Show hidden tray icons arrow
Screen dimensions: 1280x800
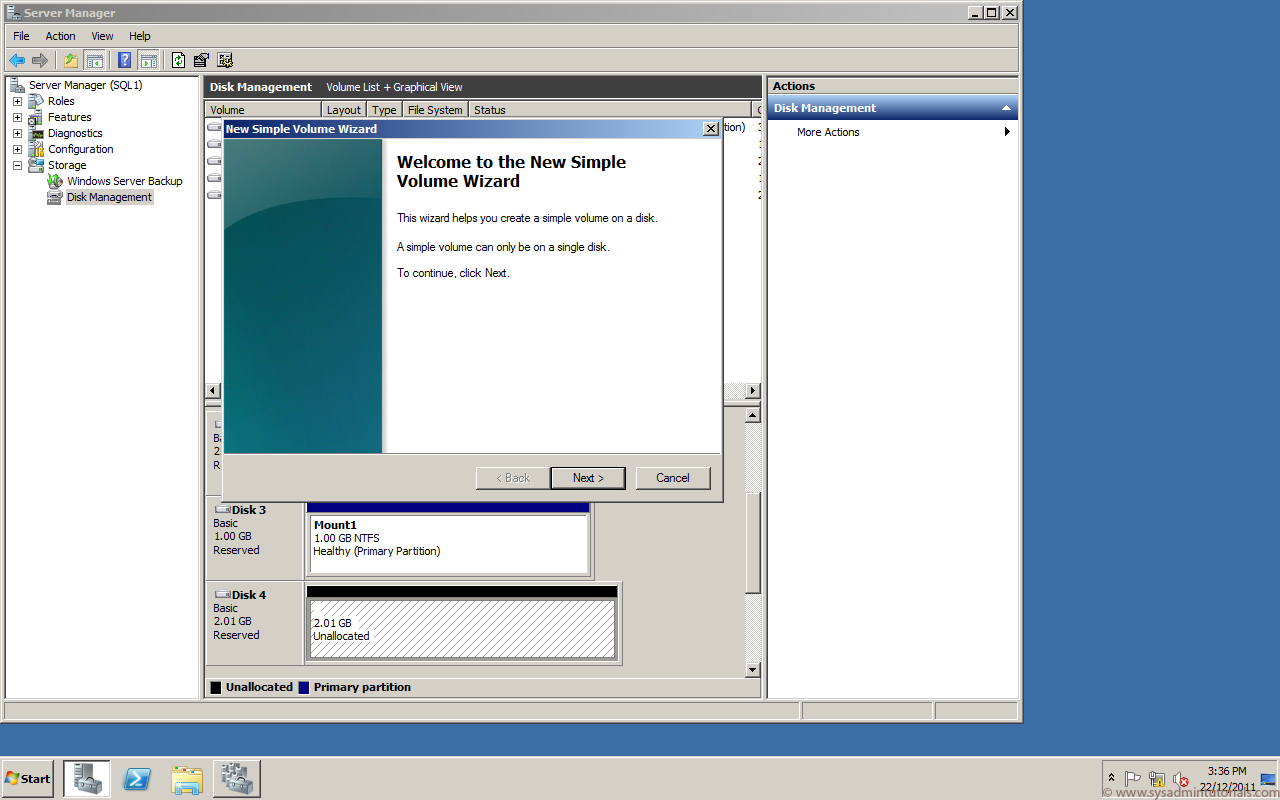click(1111, 778)
